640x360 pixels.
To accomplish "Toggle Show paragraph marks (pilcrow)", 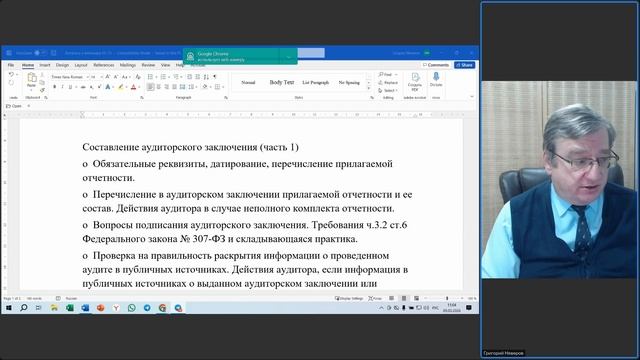I will [x=215, y=77].
